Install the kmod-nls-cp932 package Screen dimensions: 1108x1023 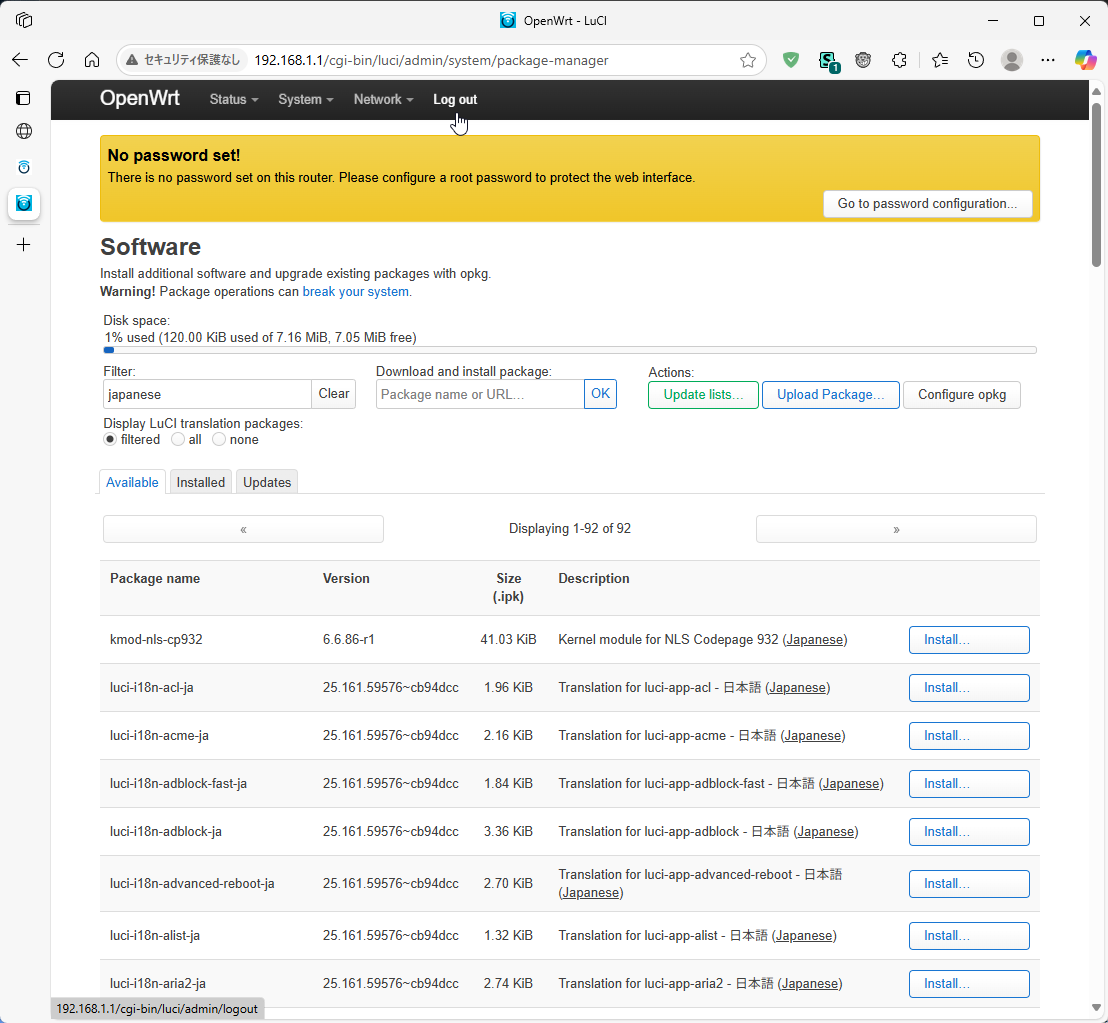click(969, 640)
